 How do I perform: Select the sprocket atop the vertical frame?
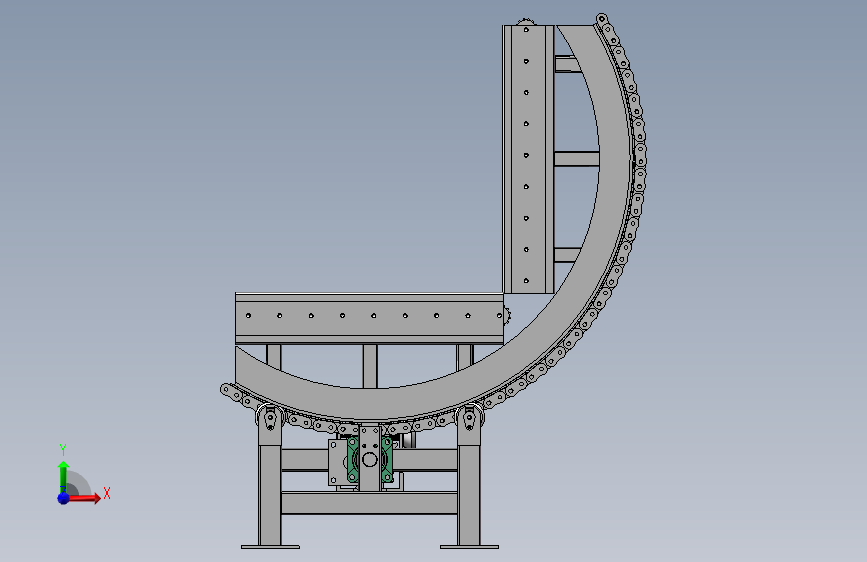(526, 22)
